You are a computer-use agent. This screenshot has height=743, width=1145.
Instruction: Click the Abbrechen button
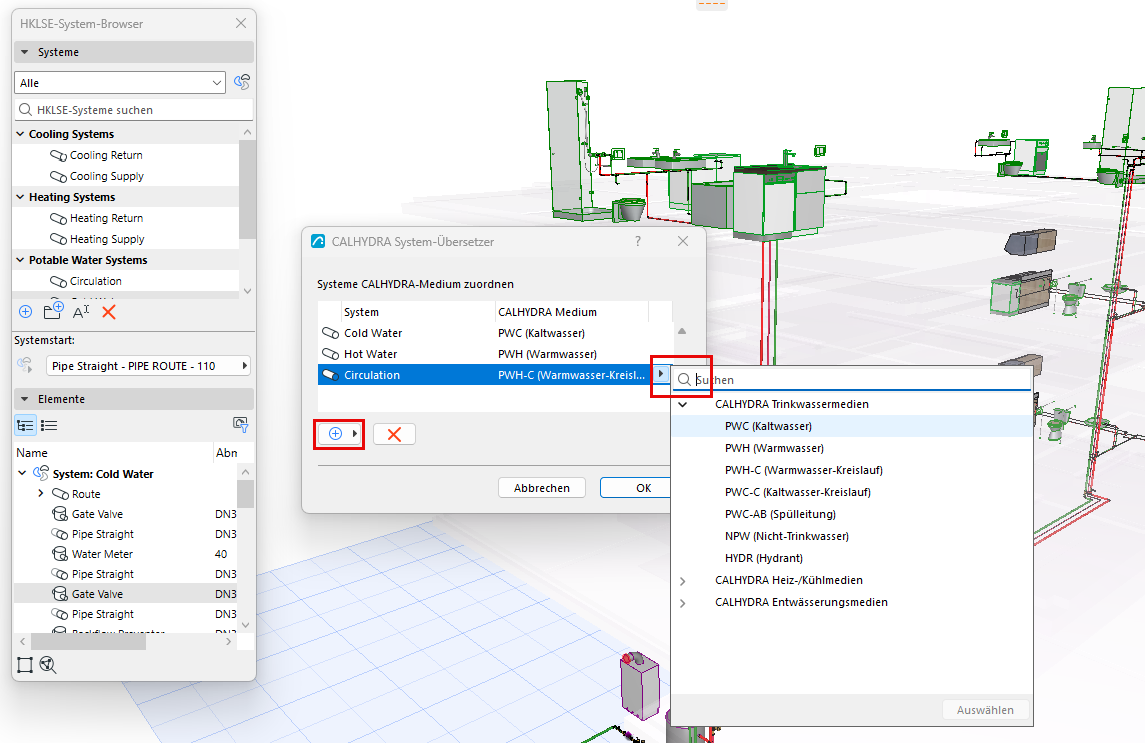[542, 487]
